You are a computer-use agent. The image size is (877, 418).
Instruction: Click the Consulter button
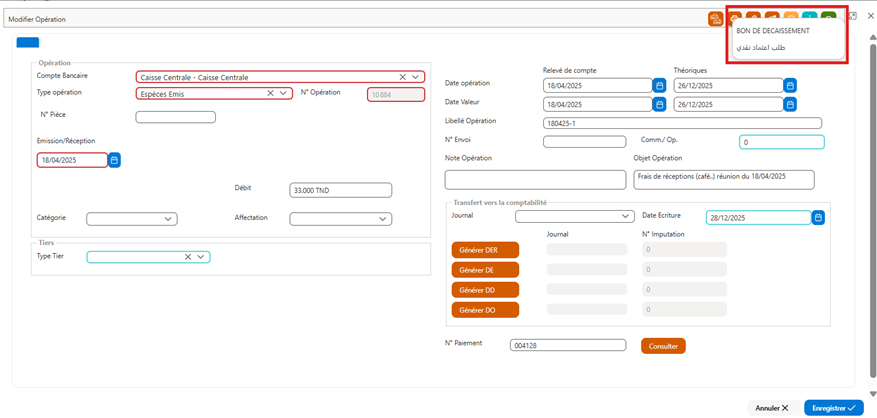(x=663, y=346)
